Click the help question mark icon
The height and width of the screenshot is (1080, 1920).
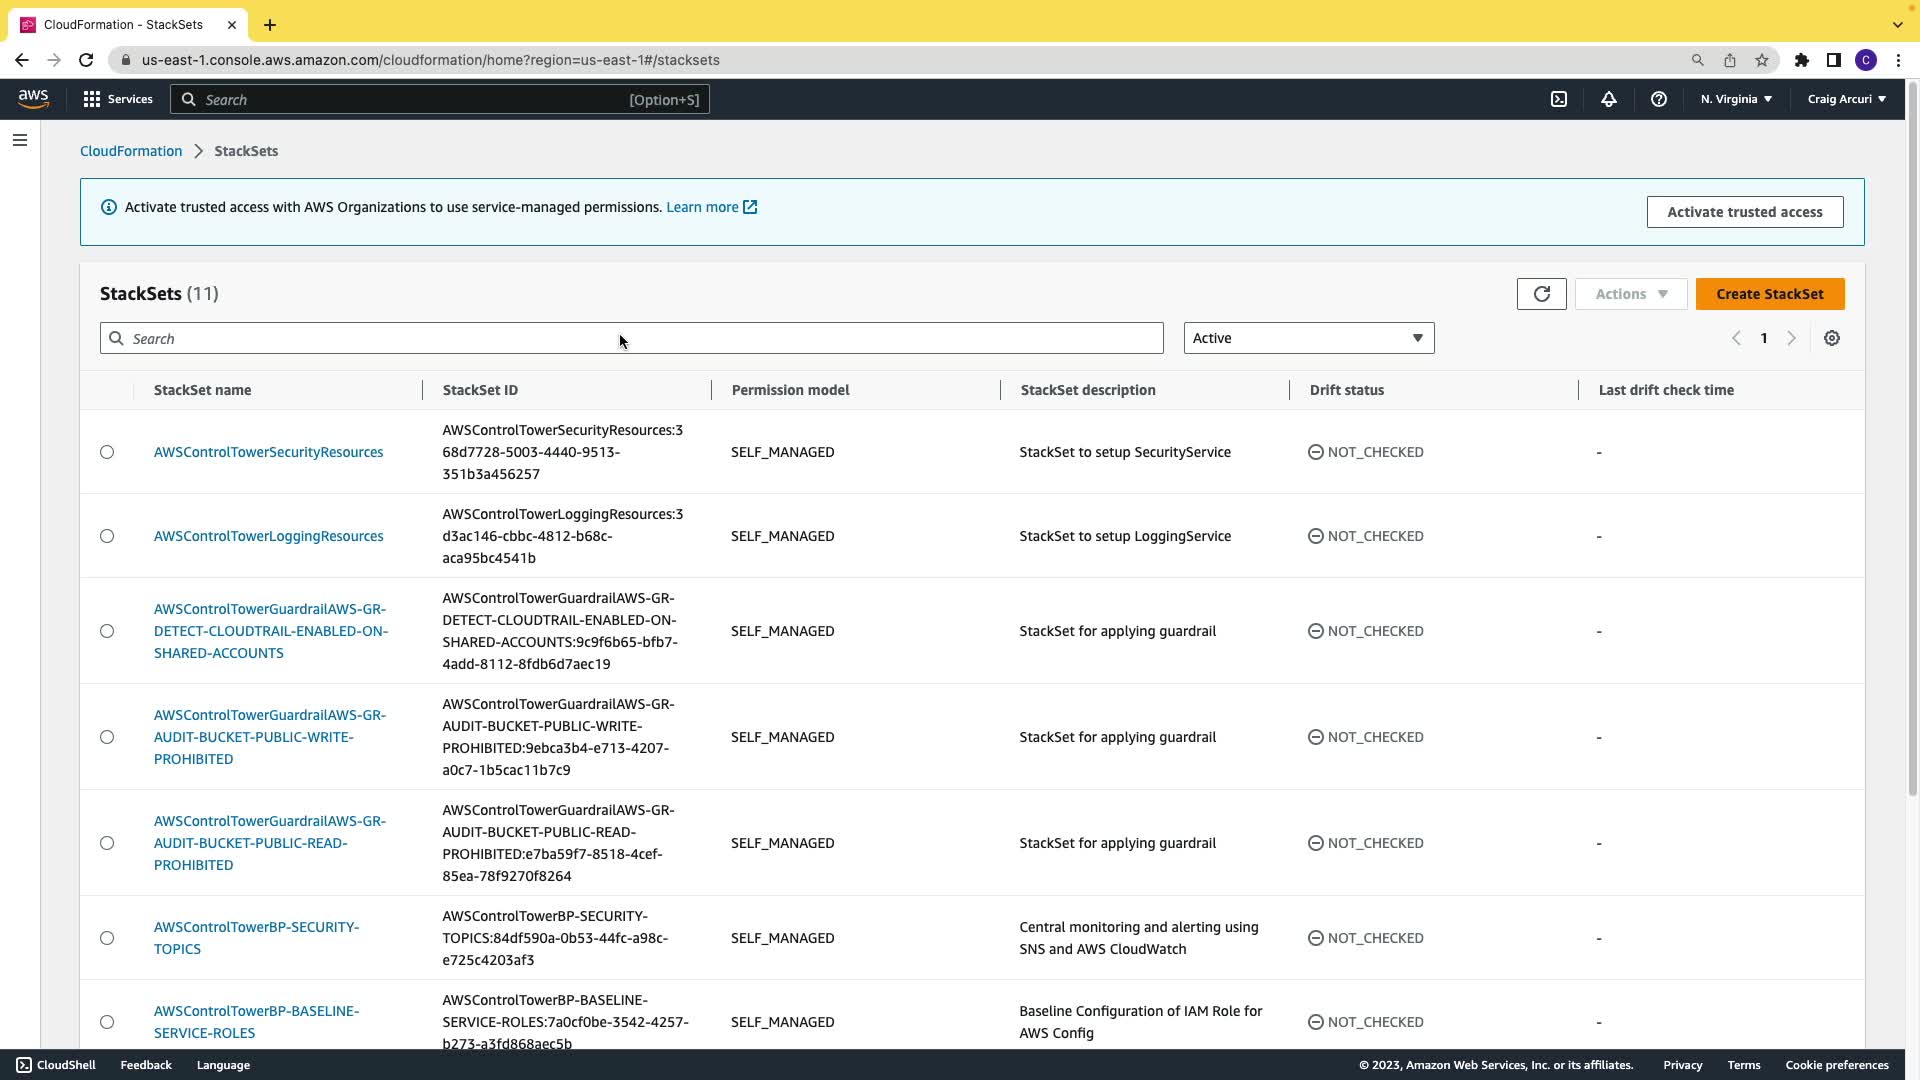[x=1659, y=99]
